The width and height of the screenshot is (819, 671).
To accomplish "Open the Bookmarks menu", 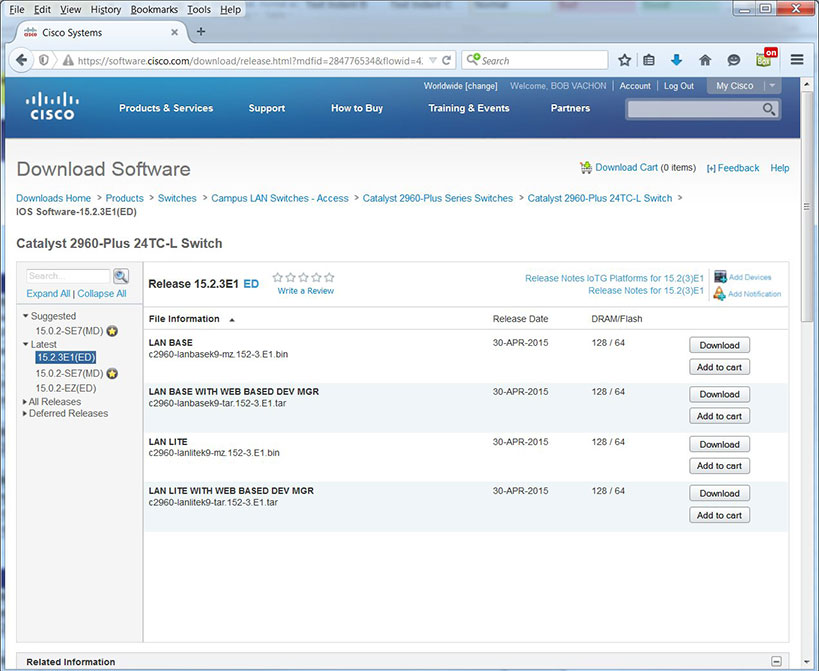I will 154,10.
